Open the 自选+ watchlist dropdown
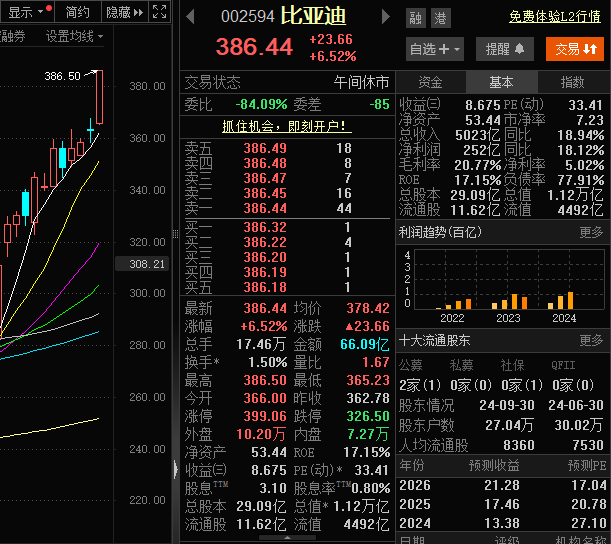 pos(435,49)
